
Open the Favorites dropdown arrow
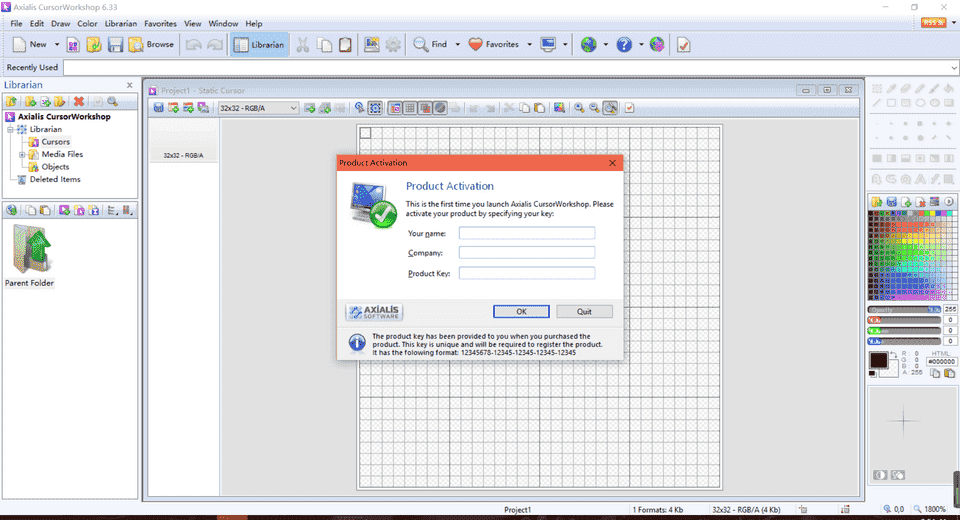click(x=530, y=45)
